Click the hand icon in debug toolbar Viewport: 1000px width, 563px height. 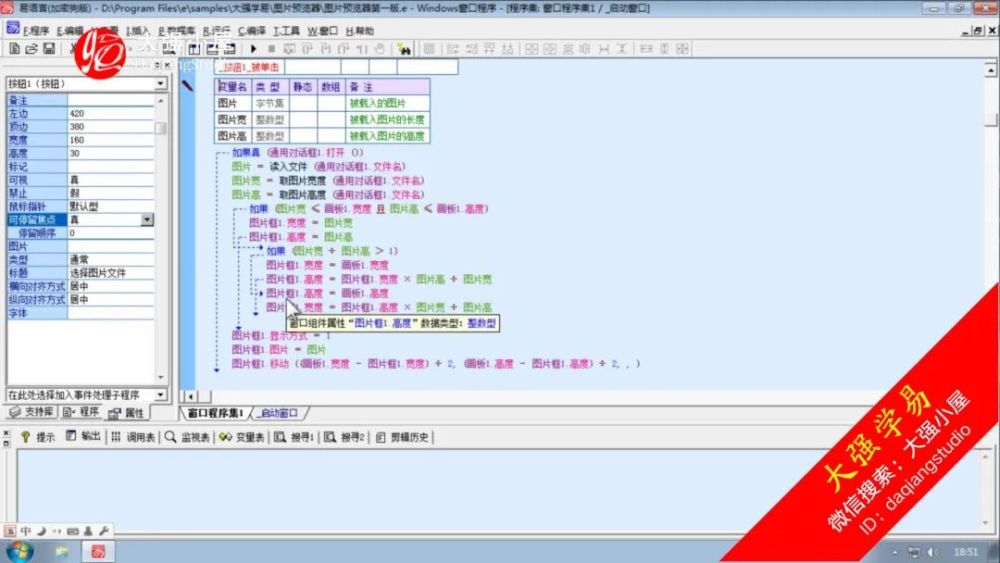point(379,48)
